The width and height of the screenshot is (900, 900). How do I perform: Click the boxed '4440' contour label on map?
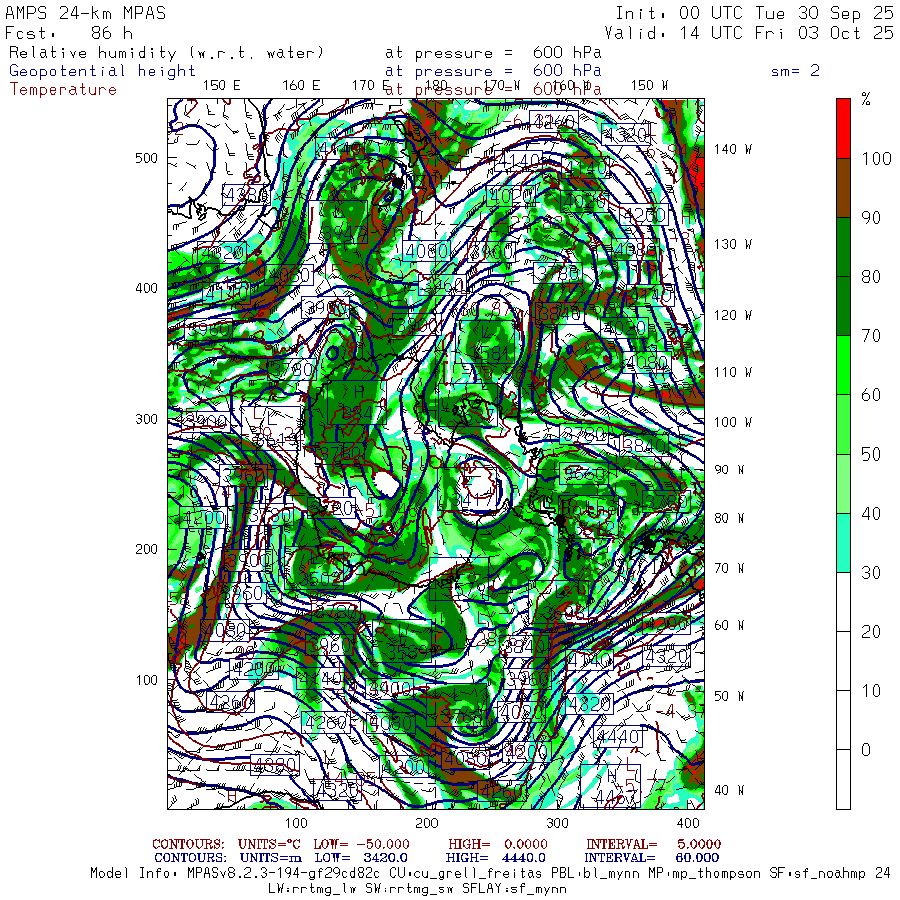pyautogui.click(x=619, y=736)
